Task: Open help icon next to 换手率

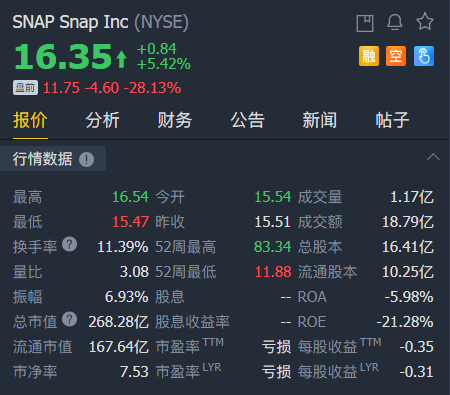Action: tap(70, 244)
